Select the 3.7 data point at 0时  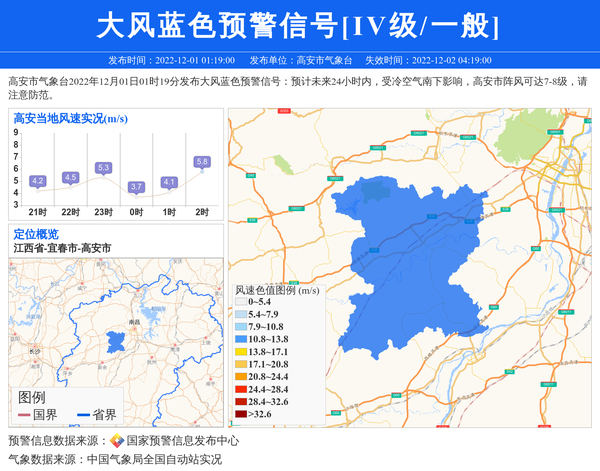pyautogui.click(x=137, y=187)
